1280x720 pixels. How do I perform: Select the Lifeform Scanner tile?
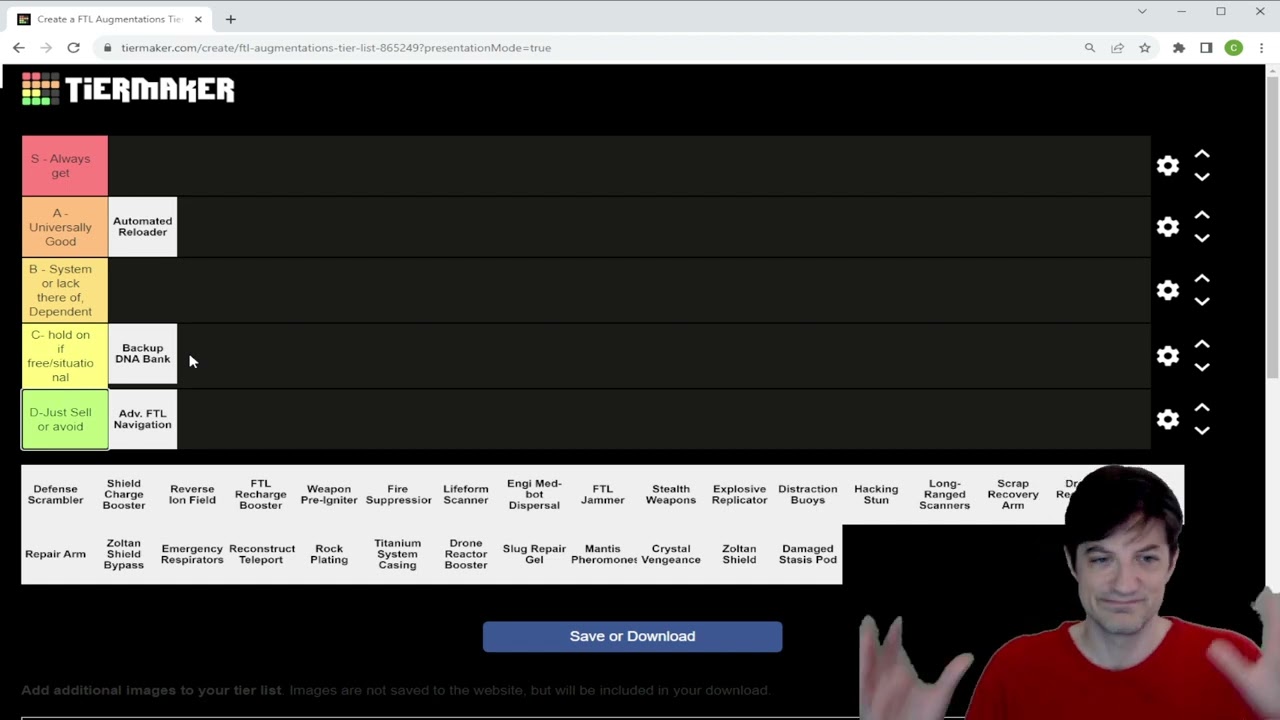pyautogui.click(x=466, y=495)
